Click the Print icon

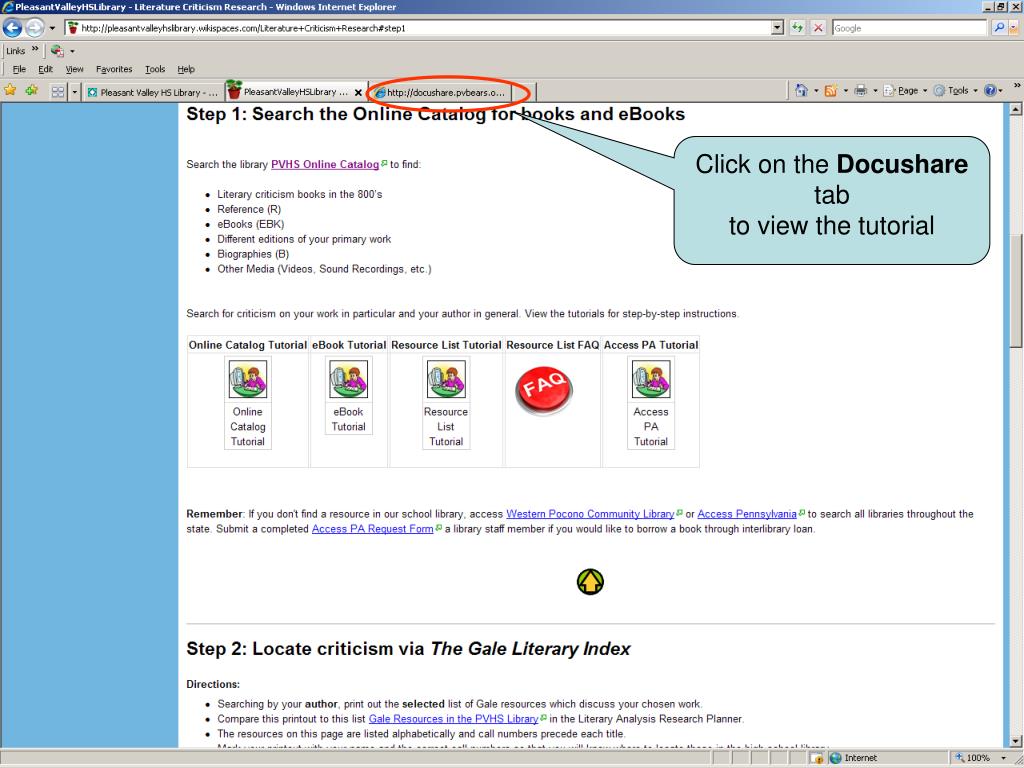coord(861,91)
